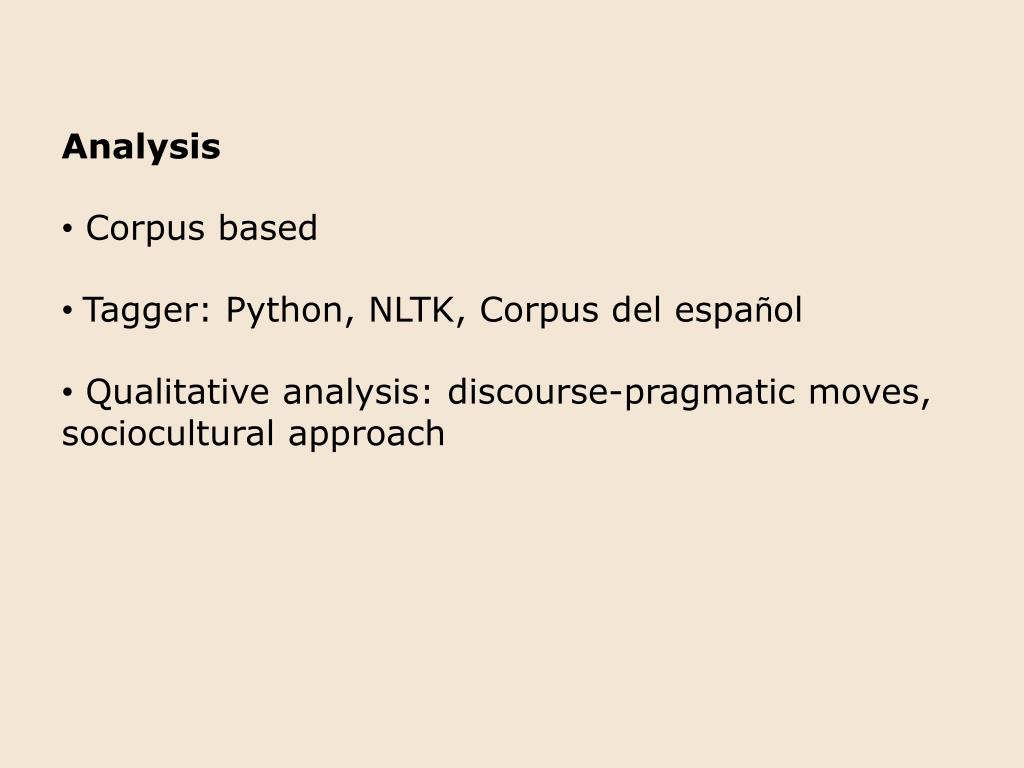This screenshot has height=768, width=1024.
Task: Select the word 'Qualitative' in third bullet
Action: (x=178, y=392)
